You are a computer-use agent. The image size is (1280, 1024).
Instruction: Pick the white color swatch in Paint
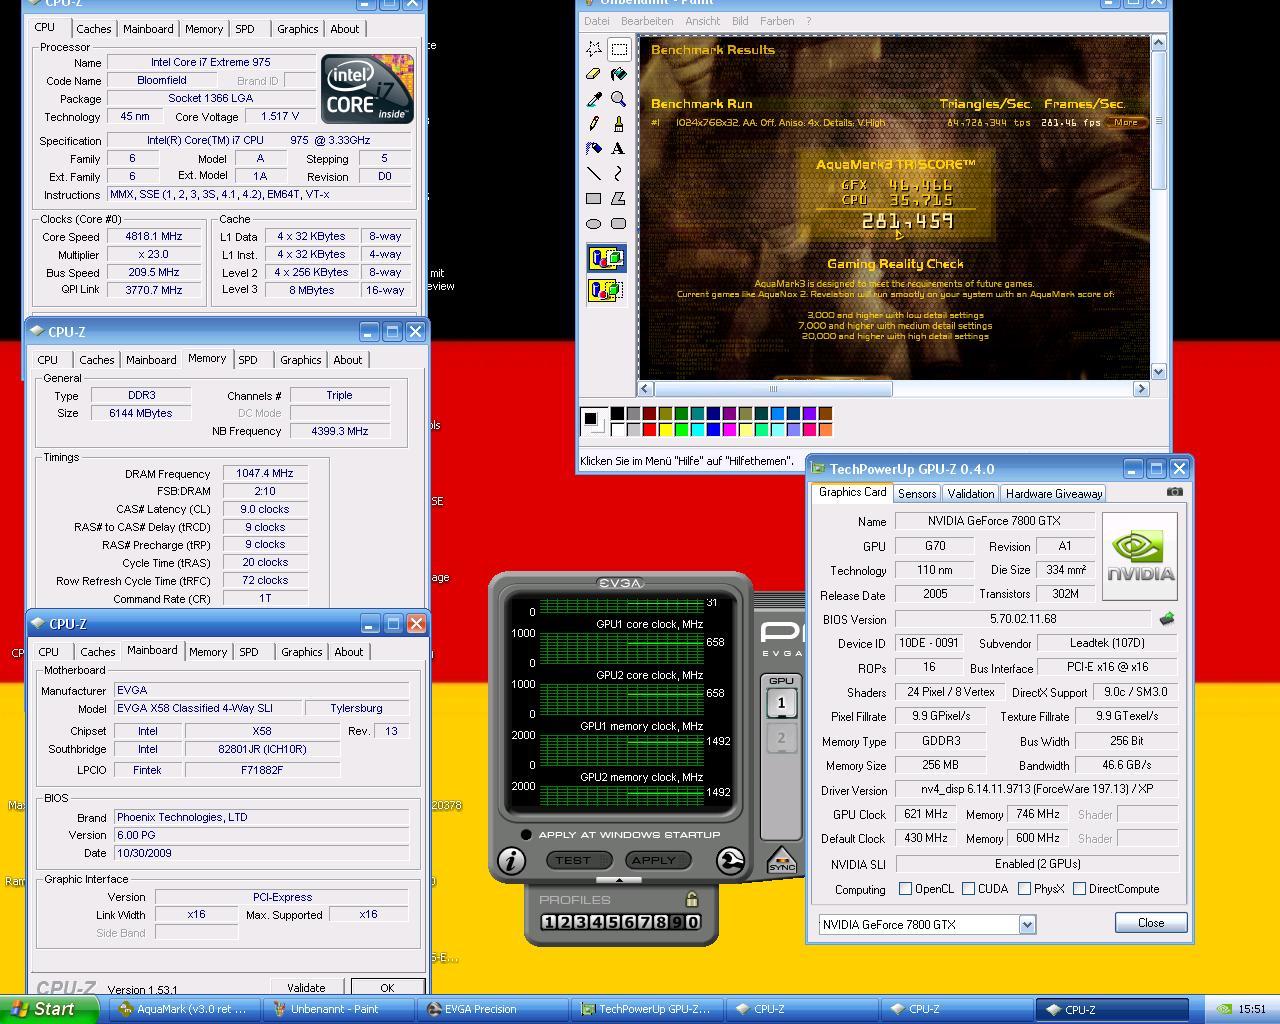(x=618, y=430)
